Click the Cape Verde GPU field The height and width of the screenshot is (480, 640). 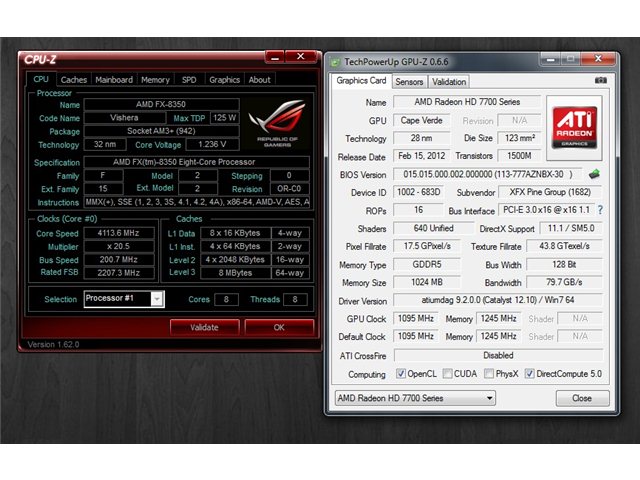422,120
